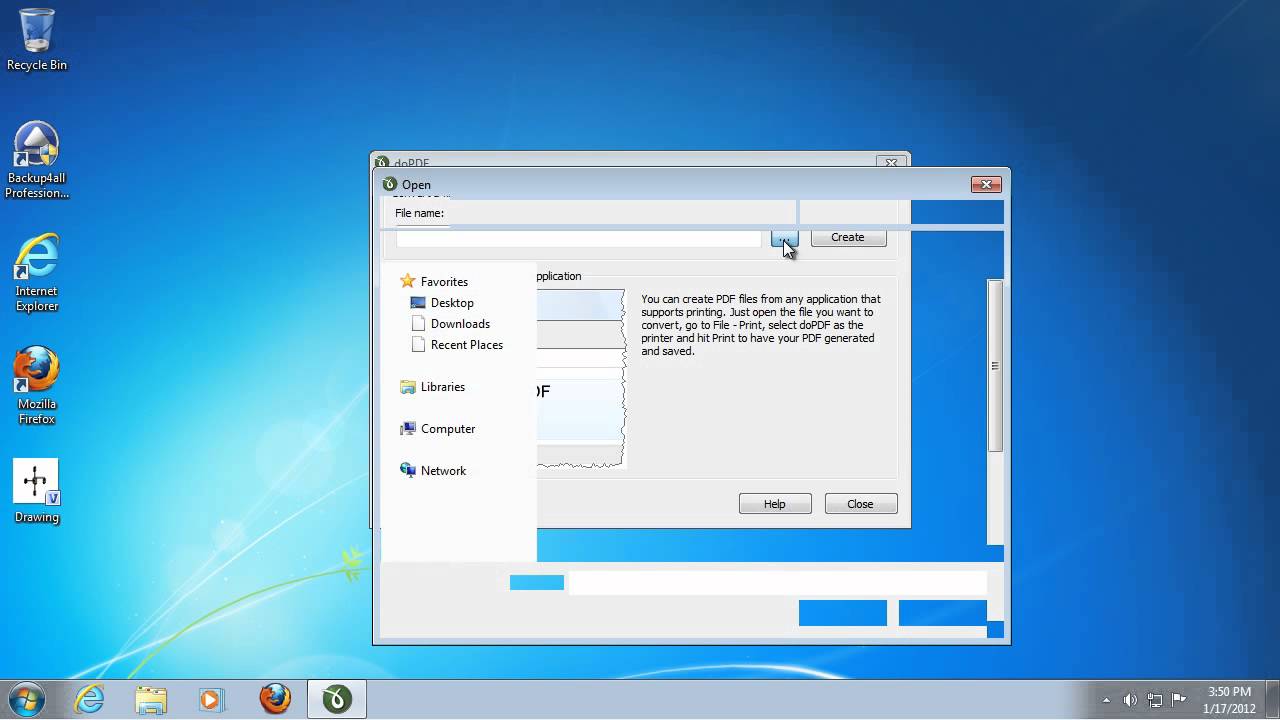
Task: Select the doPDF taskbar button
Action: (x=337, y=699)
